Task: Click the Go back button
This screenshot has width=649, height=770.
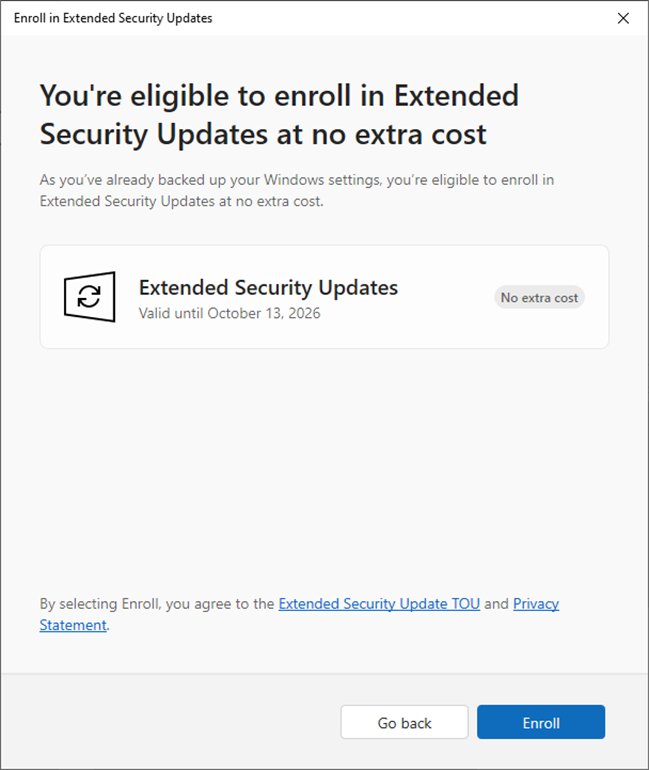Action: (x=404, y=723)
